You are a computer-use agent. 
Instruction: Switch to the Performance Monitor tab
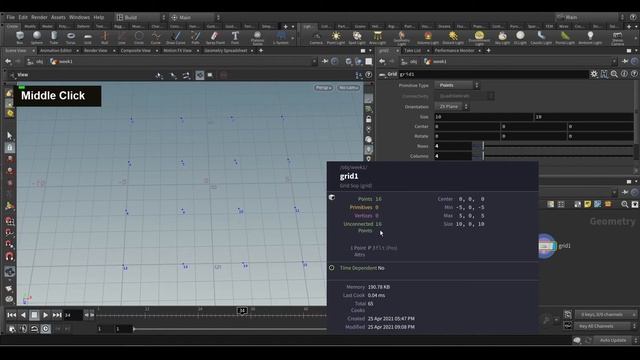tap(454, 51)
